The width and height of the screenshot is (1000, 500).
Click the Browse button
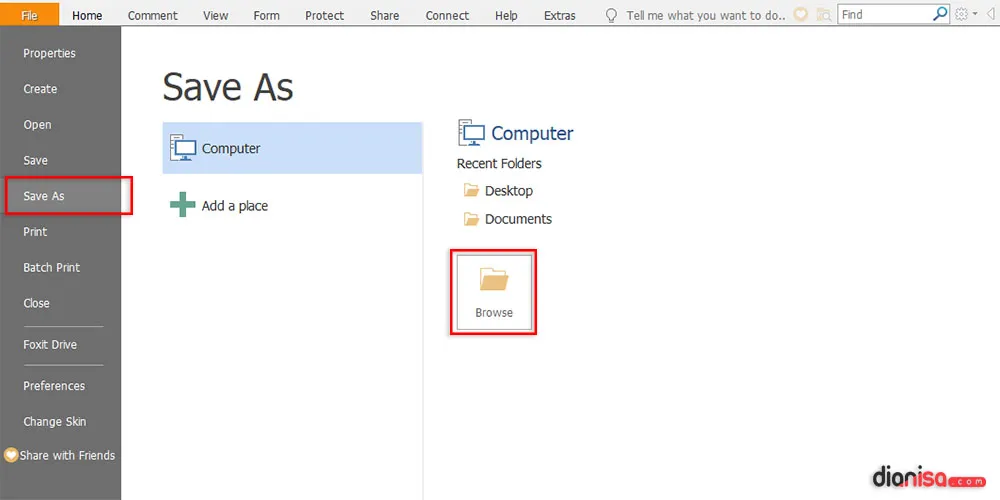494,292
